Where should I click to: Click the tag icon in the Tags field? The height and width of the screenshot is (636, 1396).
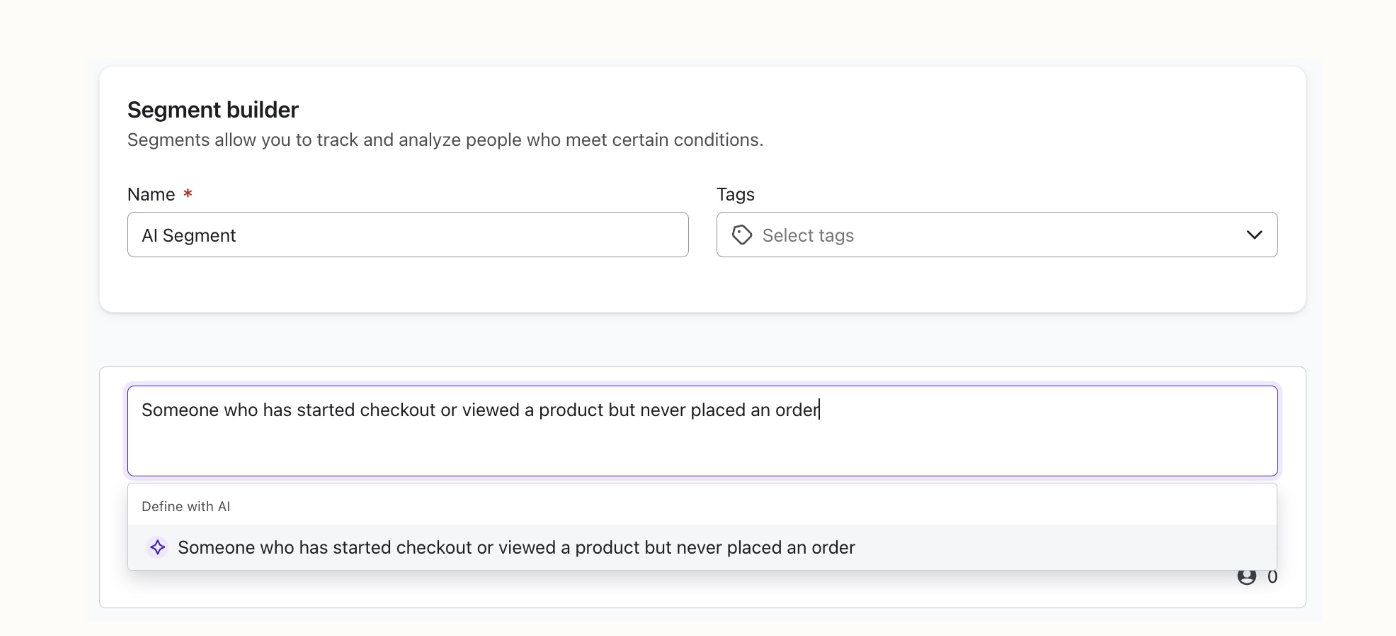pos(742,235)
